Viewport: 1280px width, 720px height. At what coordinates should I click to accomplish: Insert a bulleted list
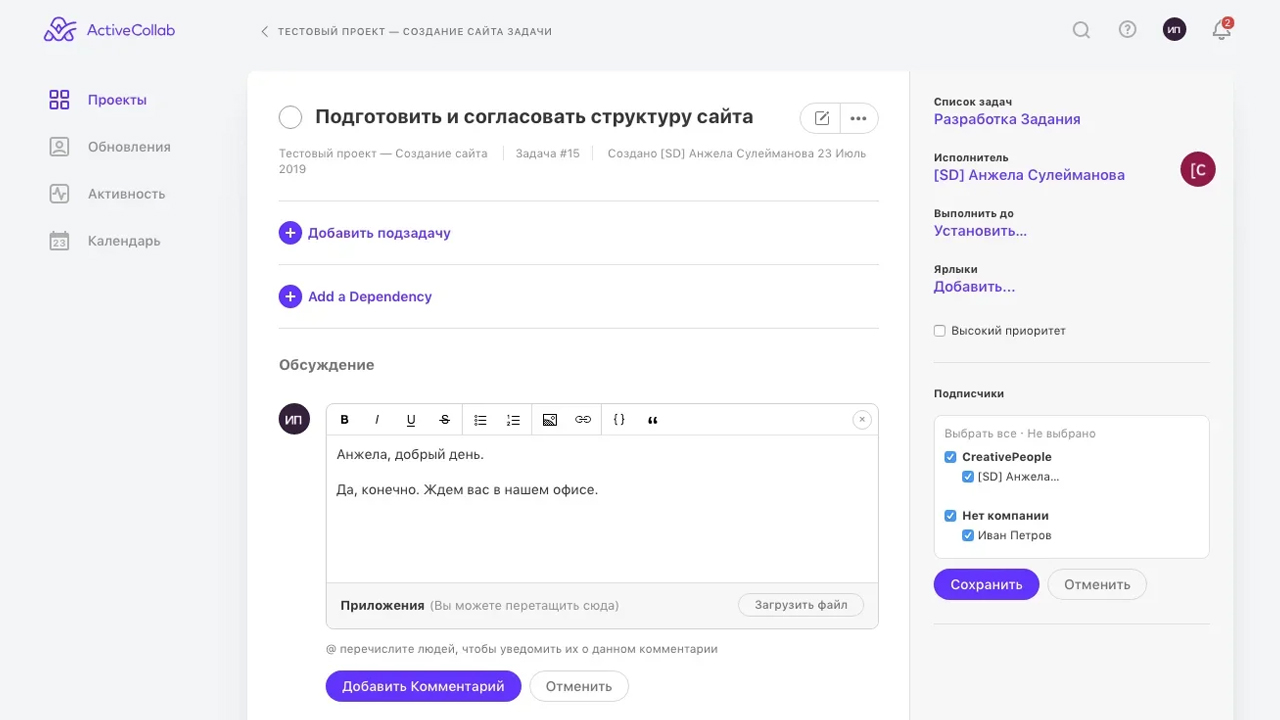[x=480, y=420]
